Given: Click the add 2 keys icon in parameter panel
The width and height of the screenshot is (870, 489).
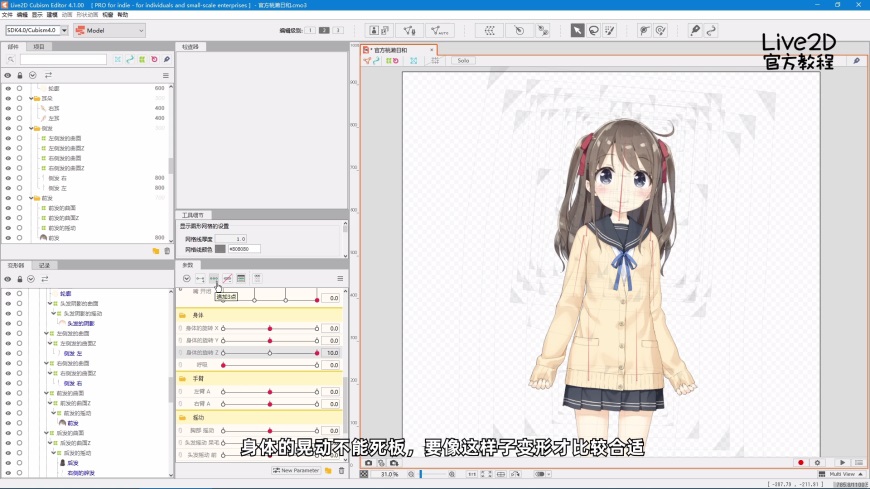Looking at the screenshot, I should 200,279.
